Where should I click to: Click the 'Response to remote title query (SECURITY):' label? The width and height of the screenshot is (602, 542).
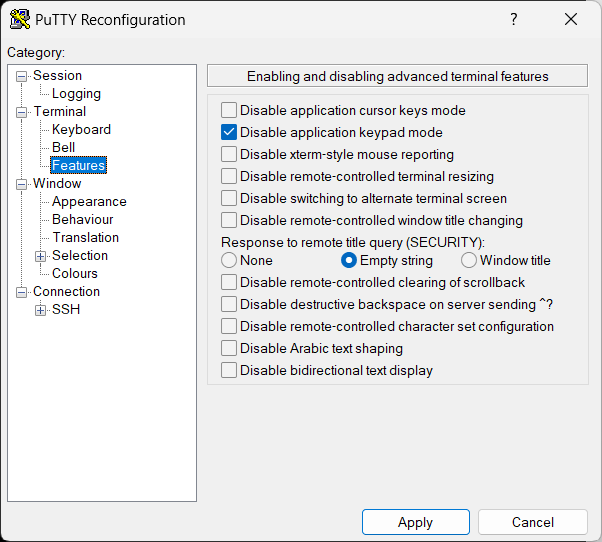[353, 243]
